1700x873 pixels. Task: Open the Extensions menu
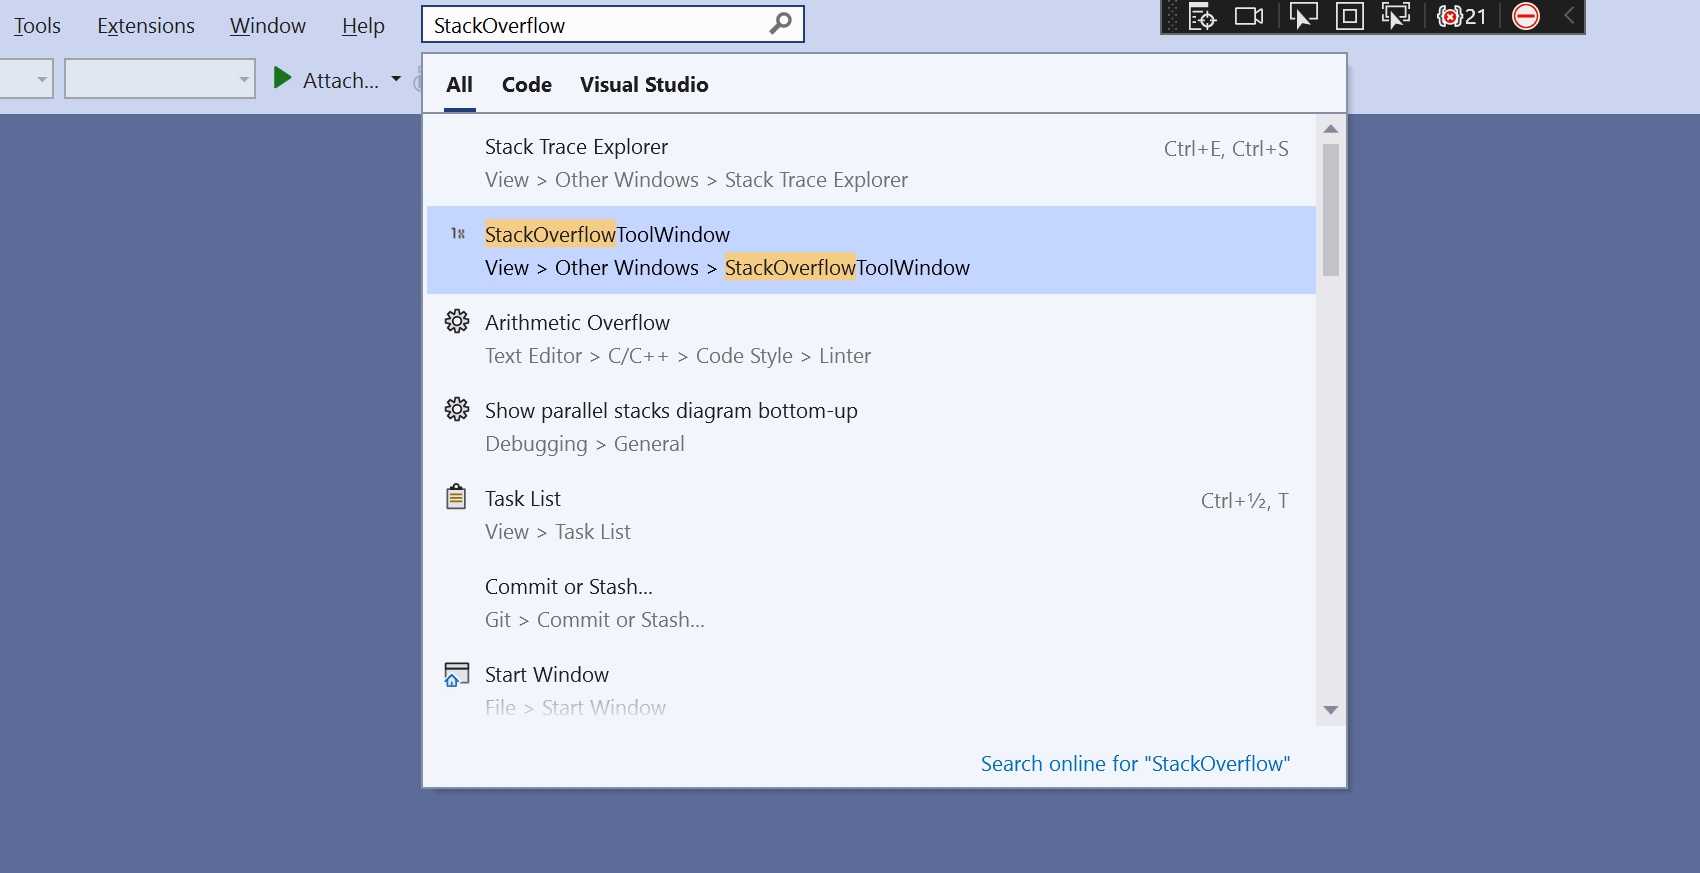coord(146,26)
